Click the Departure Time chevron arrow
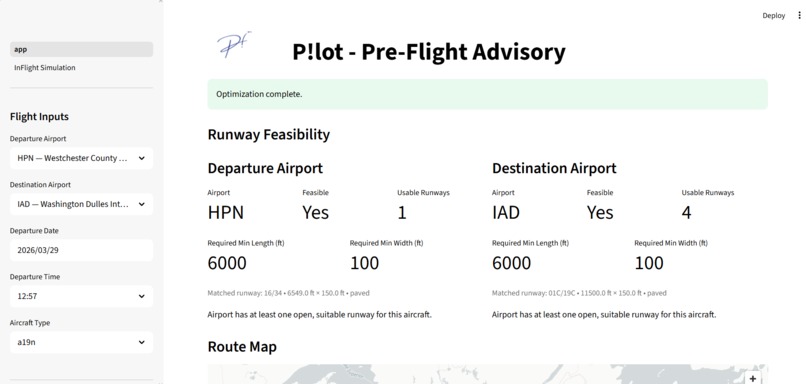Image resolution: width=806 pixels, height=384 pixels. (x=142, y=296)
